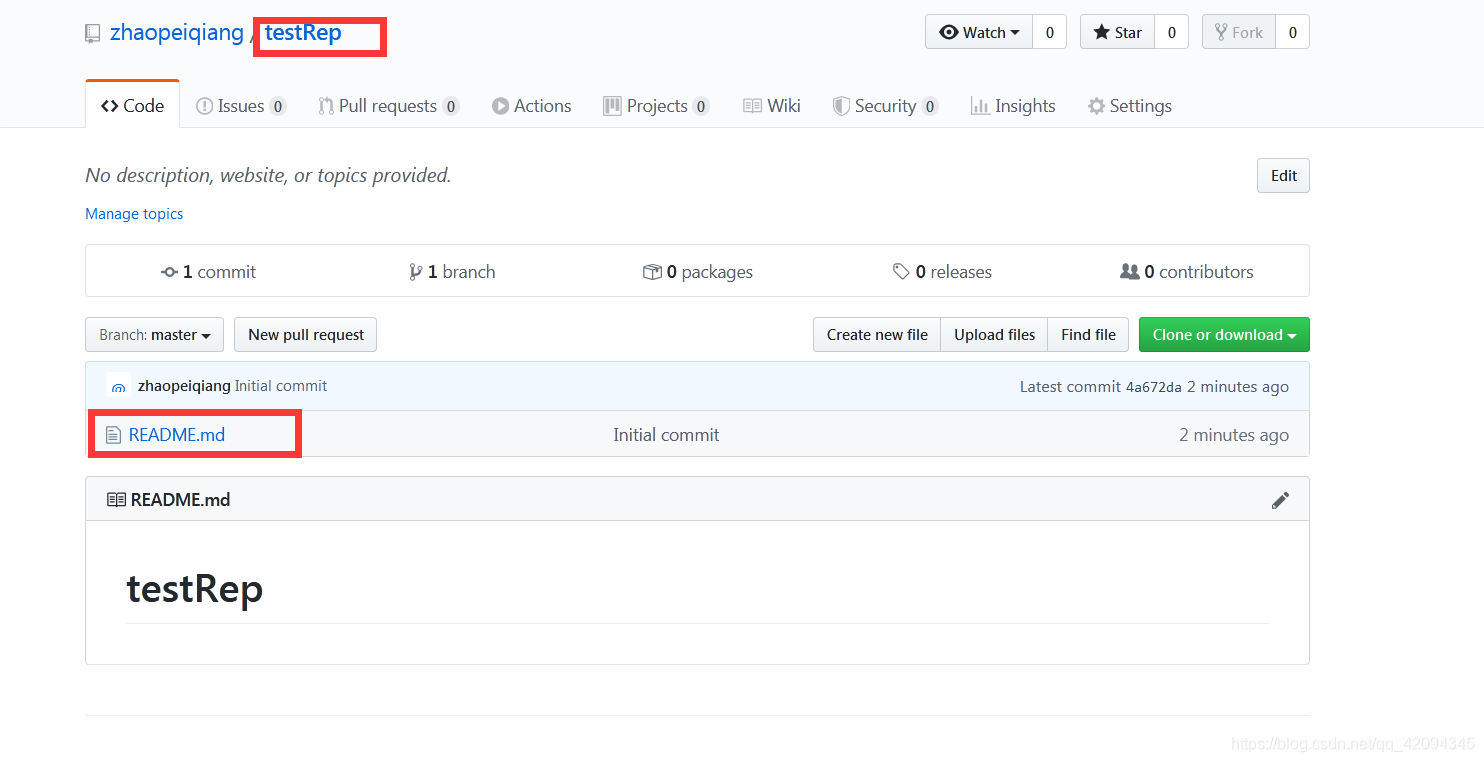
Task: Open the Insights tab
Action: pos(1013,106)
